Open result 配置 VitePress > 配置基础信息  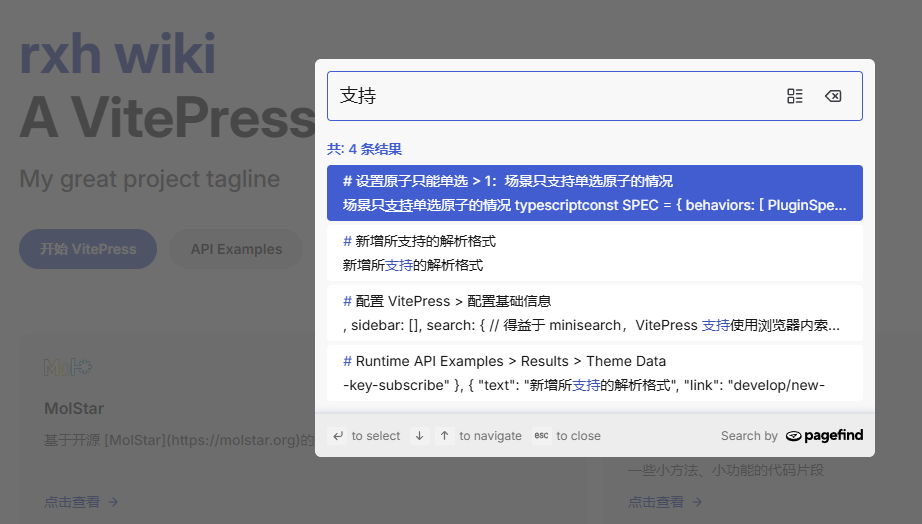(594, 313)
